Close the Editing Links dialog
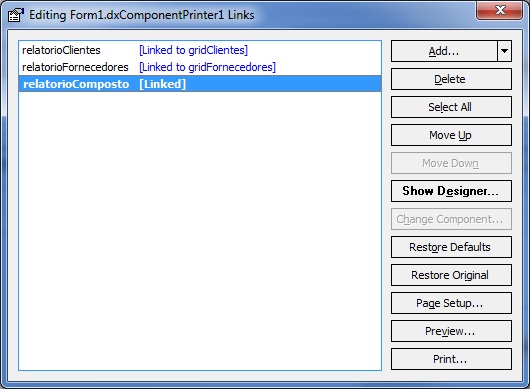 [x=500, y=10]
